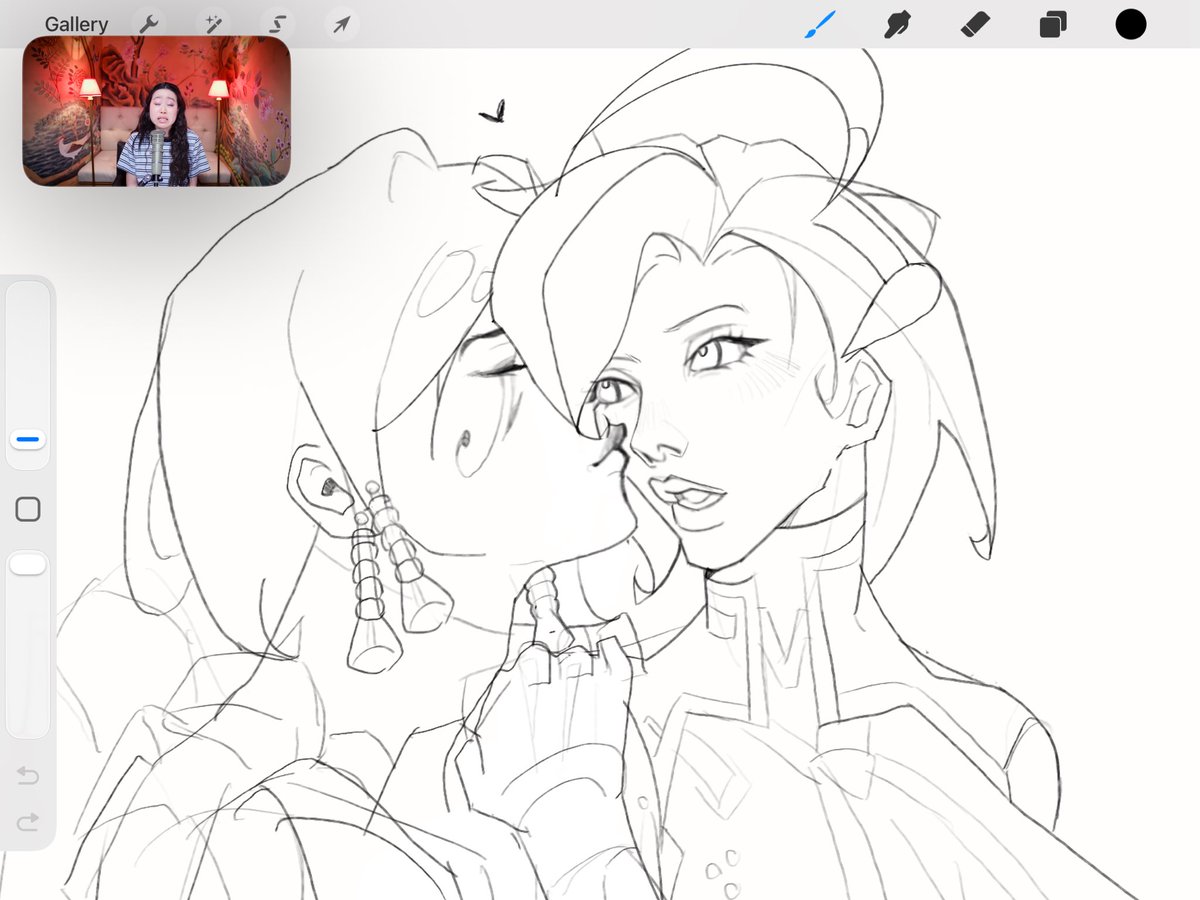Image resolution: width=1200 pixels, height=900 pixels.
Task: Click the brush opacity slider handle
Action: tap(28, 565)
